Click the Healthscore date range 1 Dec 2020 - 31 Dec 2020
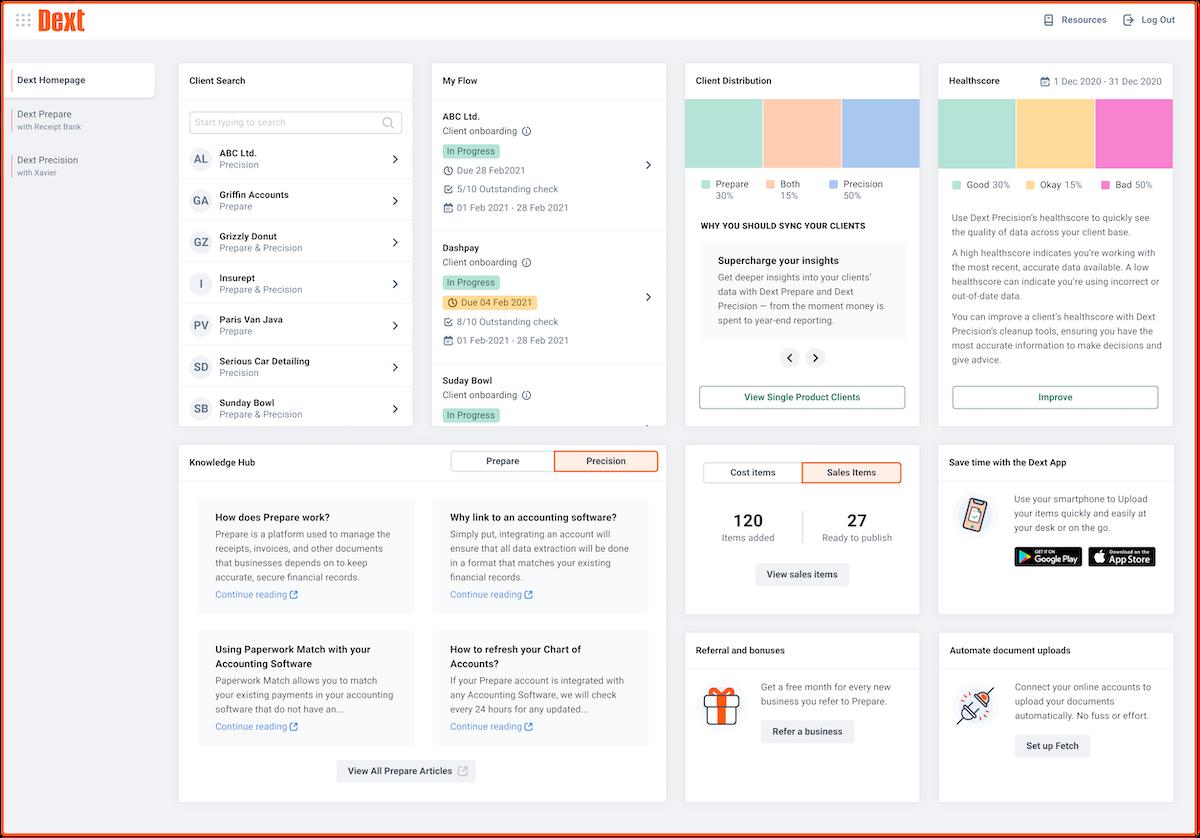Viewport: 1200px width, 838px height. coord(1100,81)
